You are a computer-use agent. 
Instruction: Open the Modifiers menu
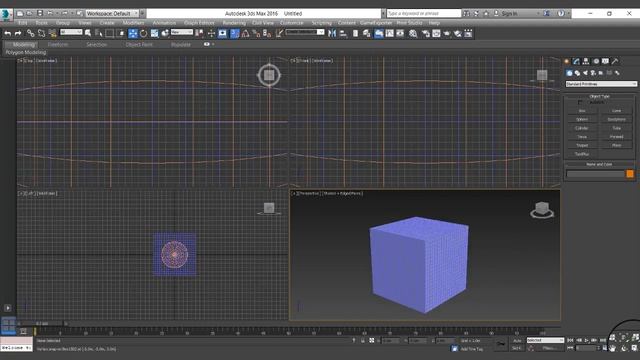tap(133, 23)
